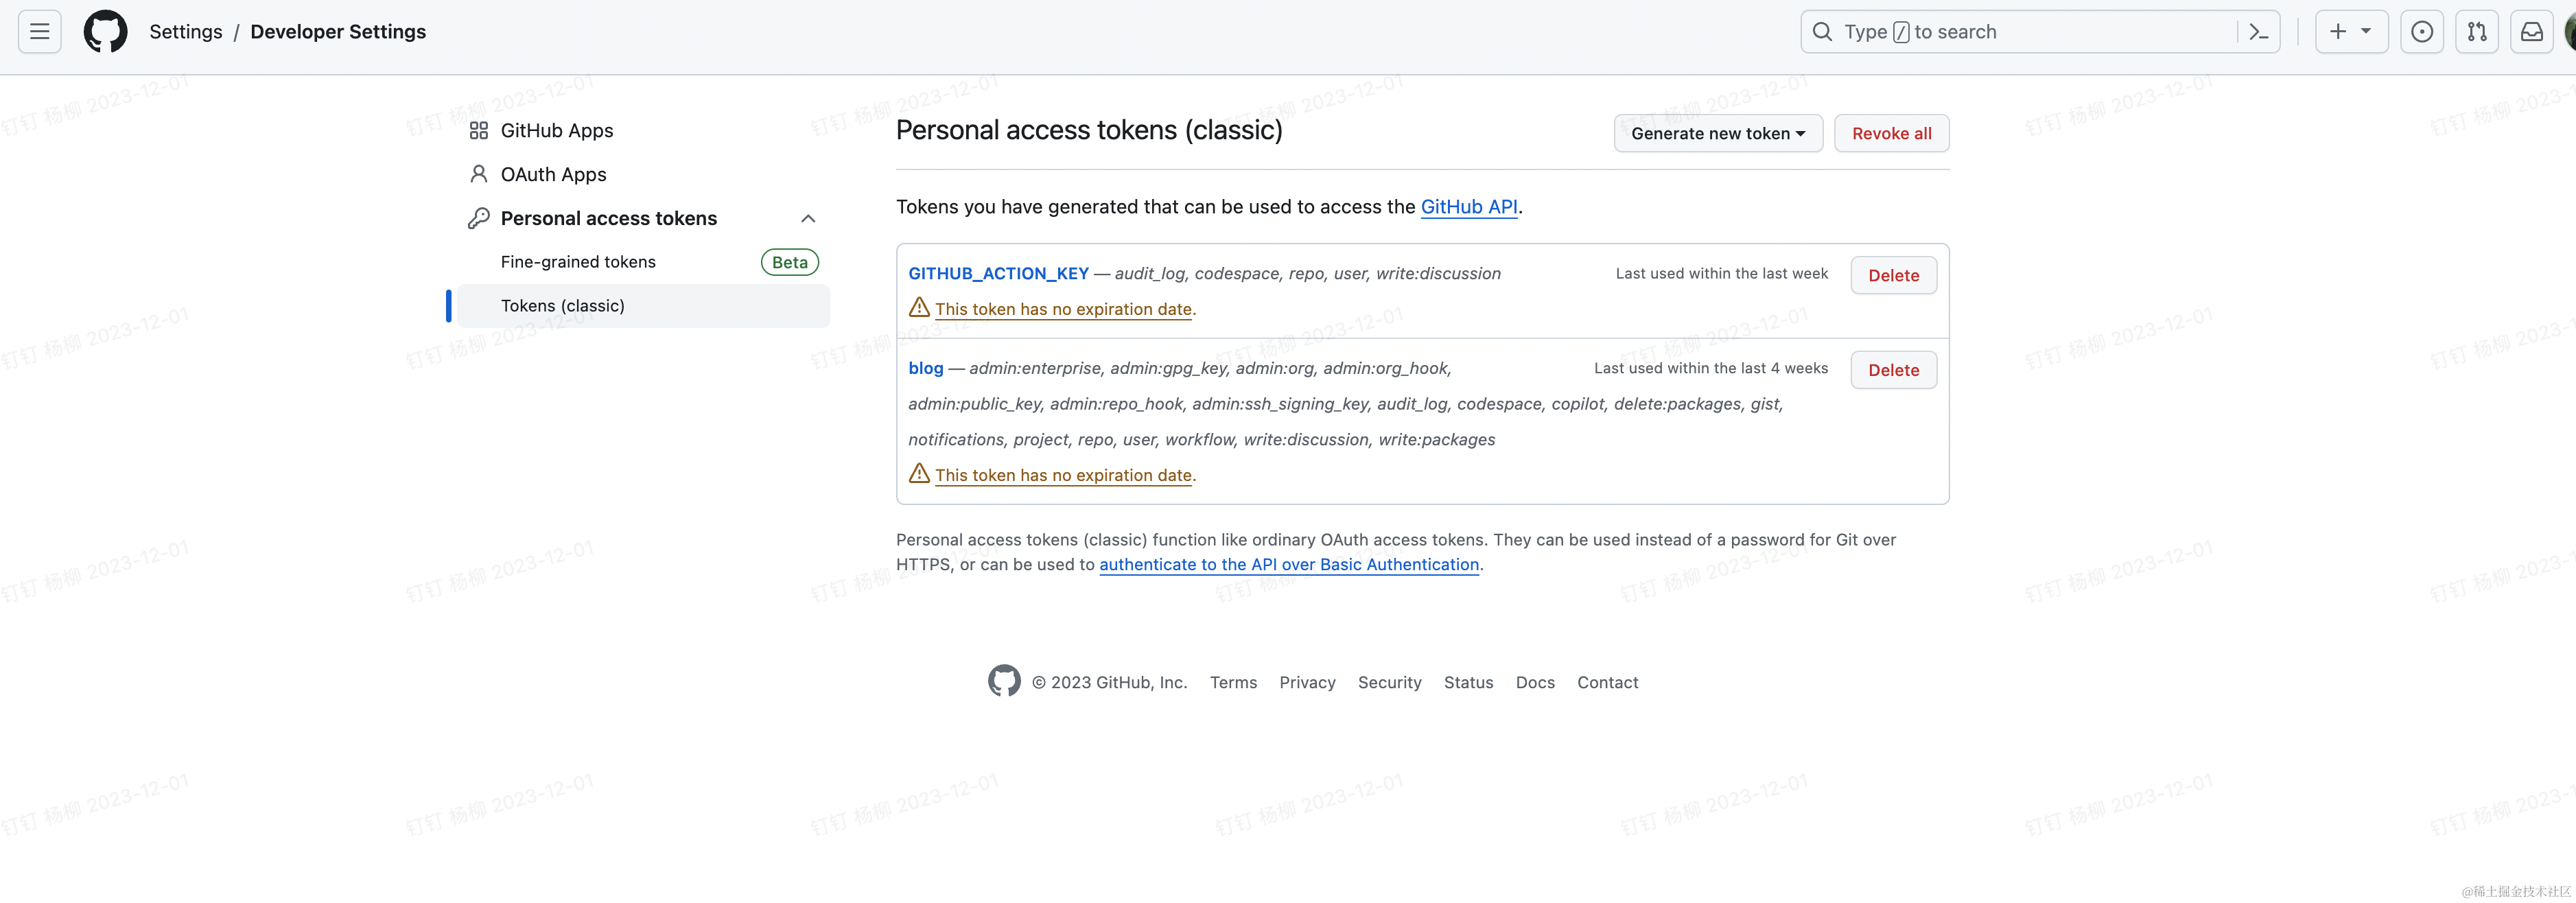2576x903 pixels.
Task: Select Tokens (classic) in the sidebar
Action: point(562,306)
